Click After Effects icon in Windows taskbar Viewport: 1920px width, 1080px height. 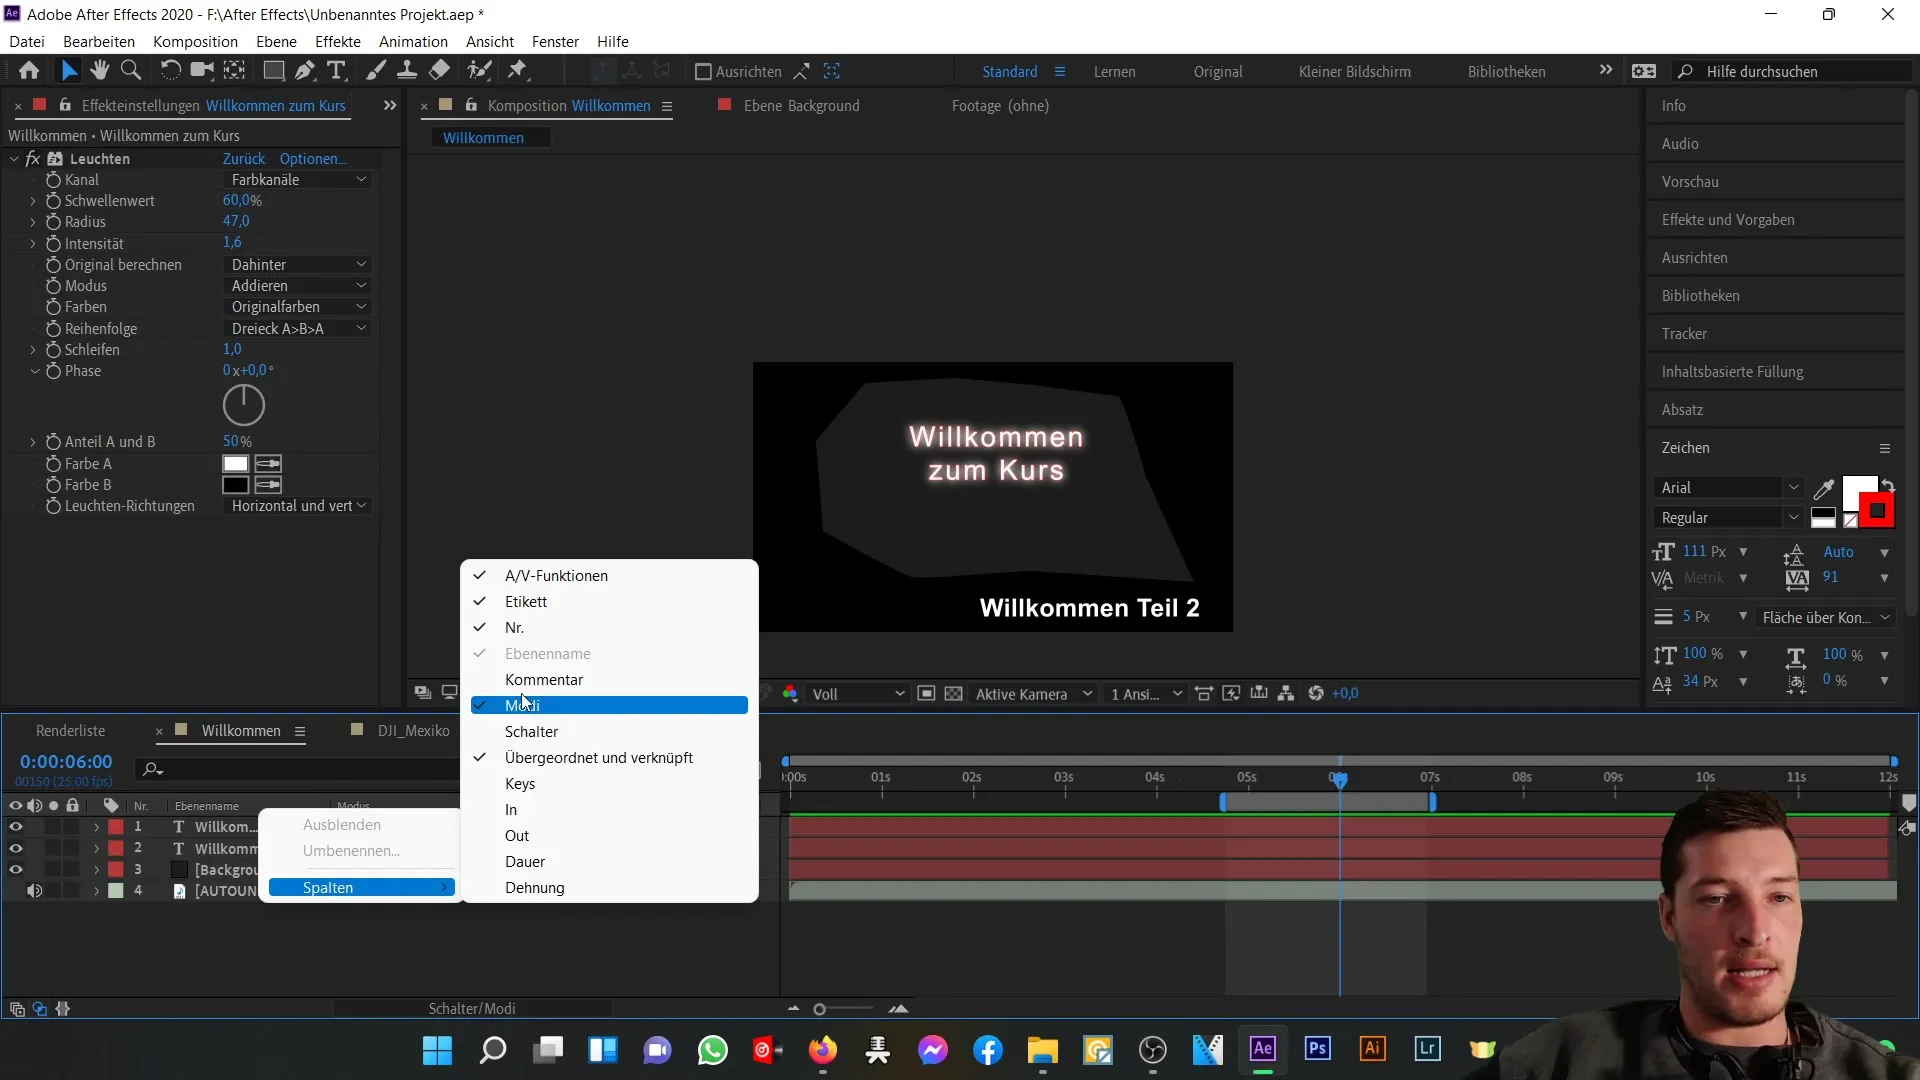[1262, 1050]
